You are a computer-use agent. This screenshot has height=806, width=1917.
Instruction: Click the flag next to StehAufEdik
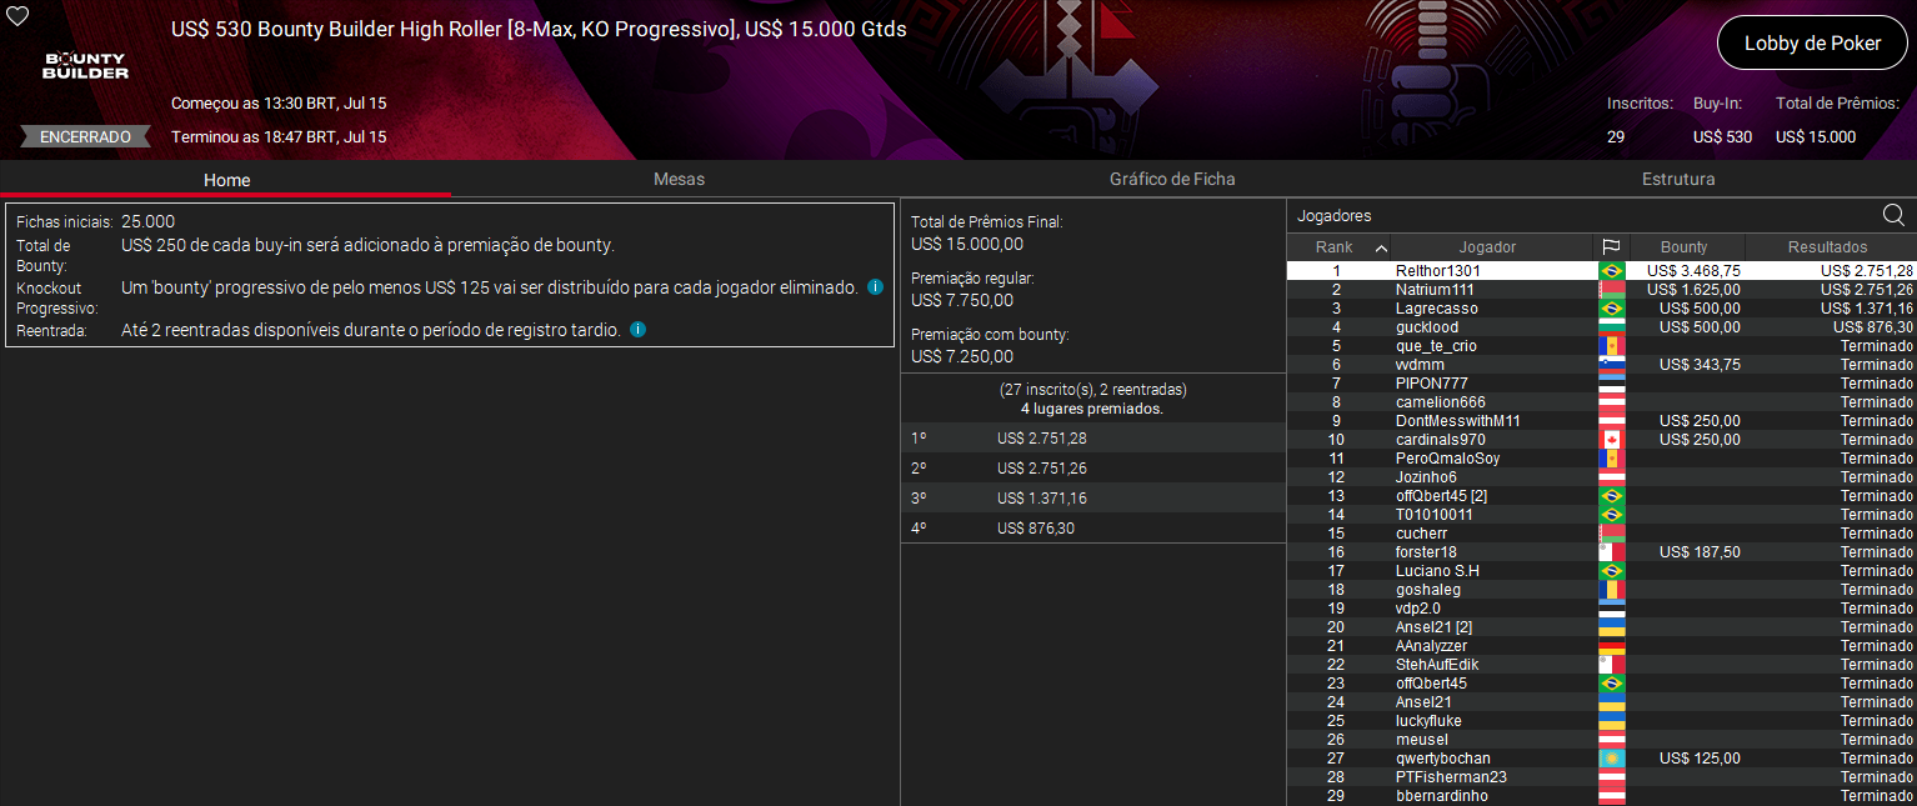coord(1611,665)
